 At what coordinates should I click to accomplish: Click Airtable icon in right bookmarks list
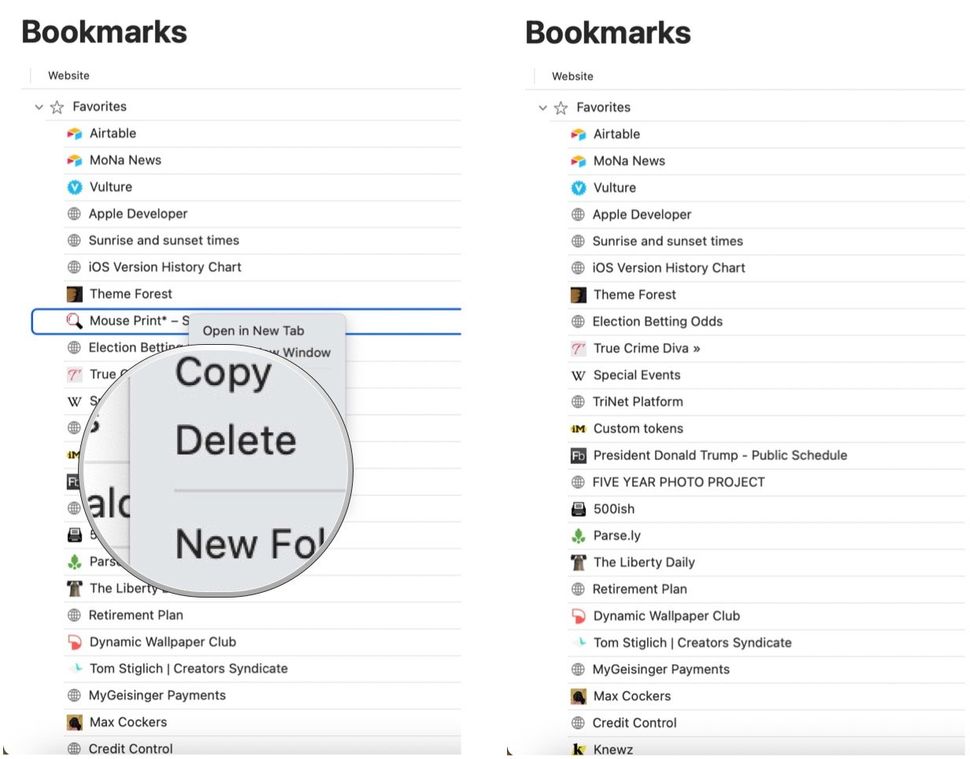[578, 134]
